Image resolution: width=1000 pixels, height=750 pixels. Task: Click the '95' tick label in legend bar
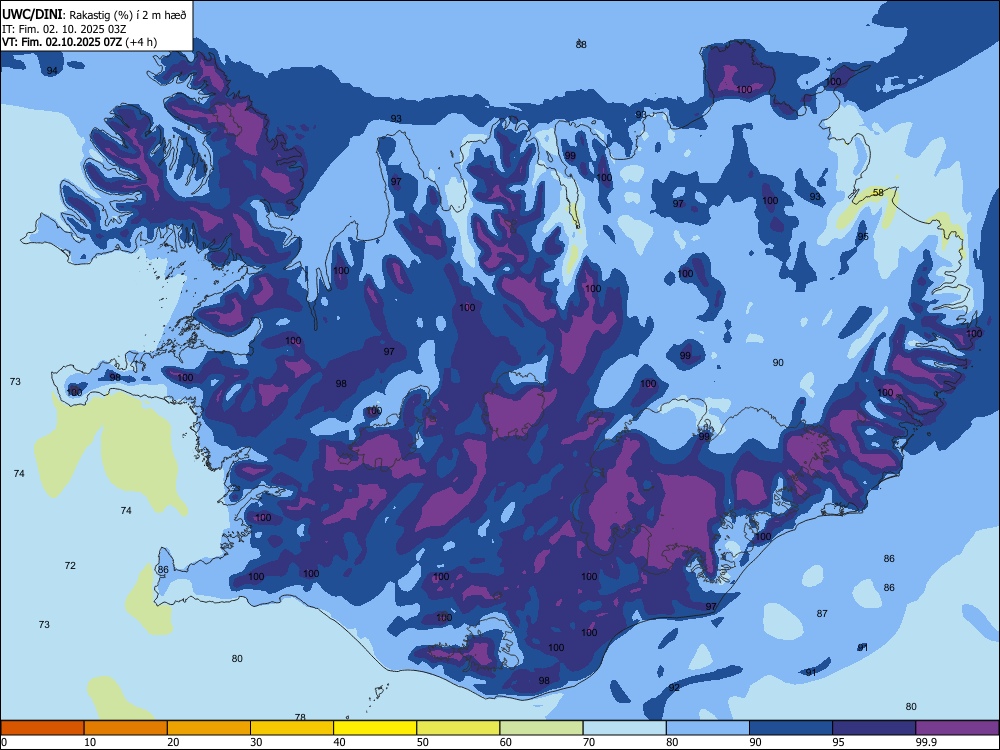pos(838,742)
